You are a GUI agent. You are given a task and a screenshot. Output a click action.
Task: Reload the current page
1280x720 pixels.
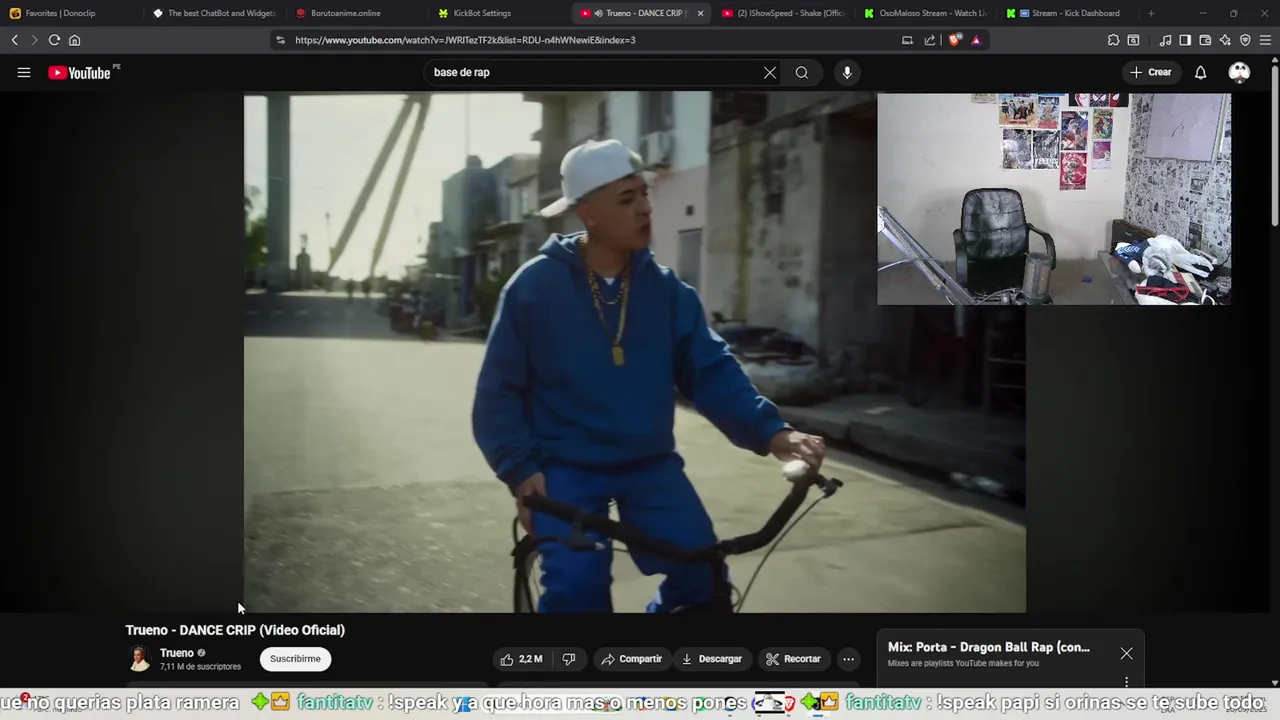pos(54,40)
